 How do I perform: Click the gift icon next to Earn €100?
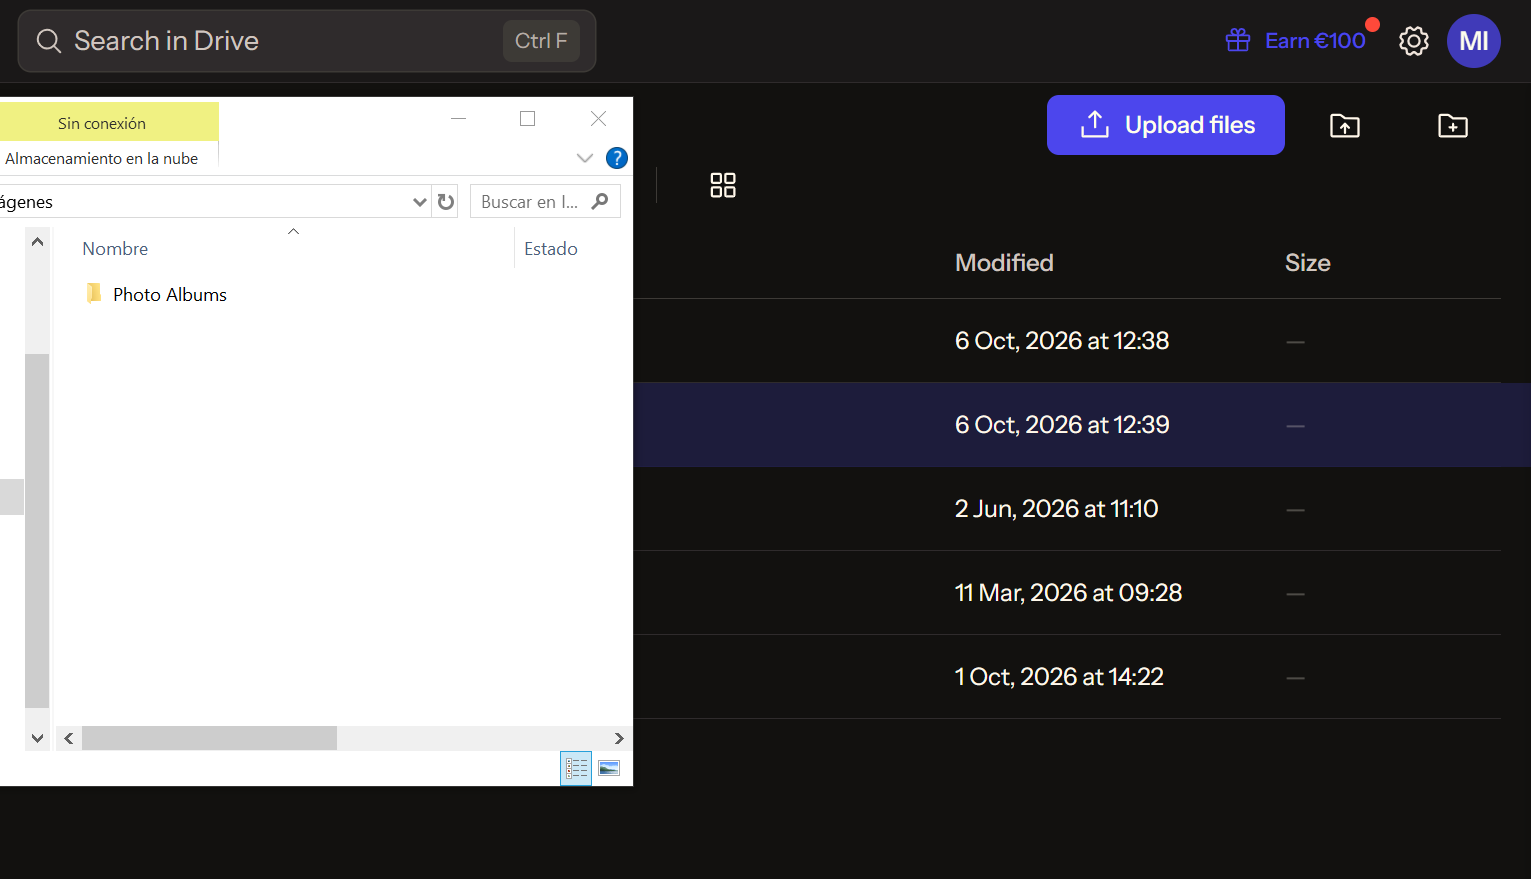[1238, 40]
